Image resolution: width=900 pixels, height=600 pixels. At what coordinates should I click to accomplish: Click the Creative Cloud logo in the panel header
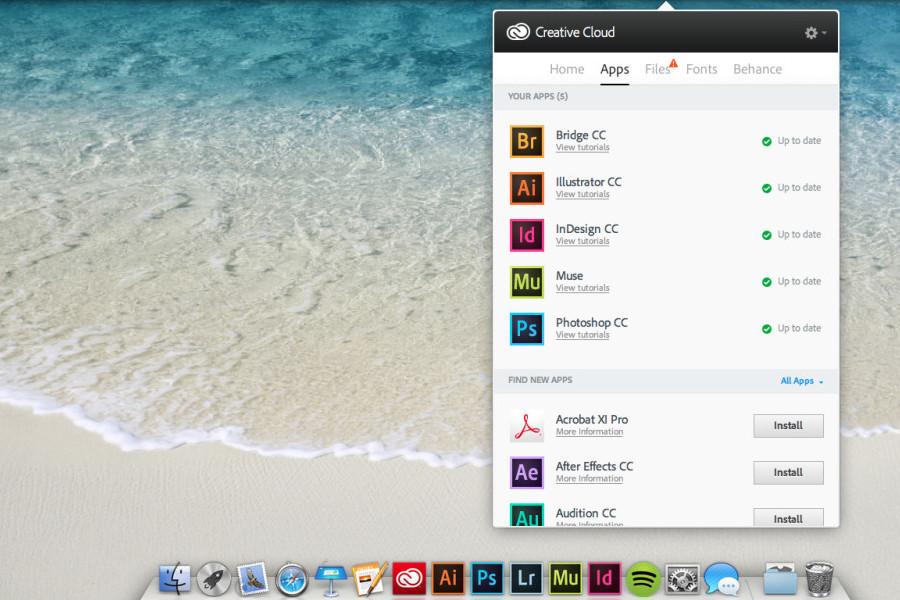[518, 32]
